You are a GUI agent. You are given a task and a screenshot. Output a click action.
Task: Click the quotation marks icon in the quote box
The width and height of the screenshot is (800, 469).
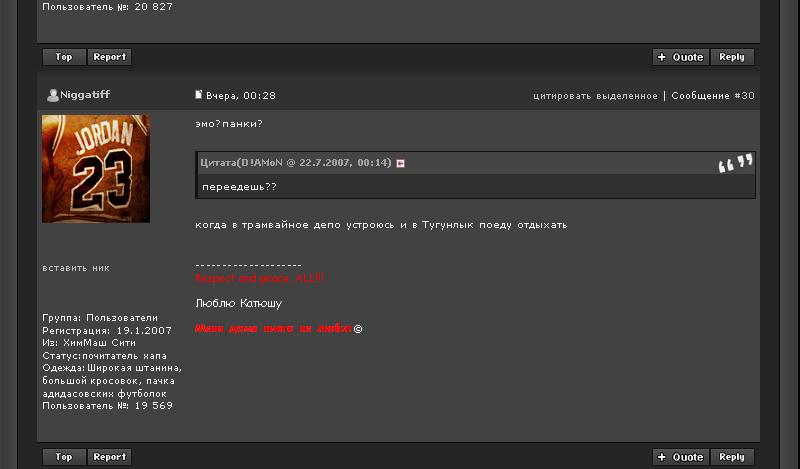coord(735,163)
